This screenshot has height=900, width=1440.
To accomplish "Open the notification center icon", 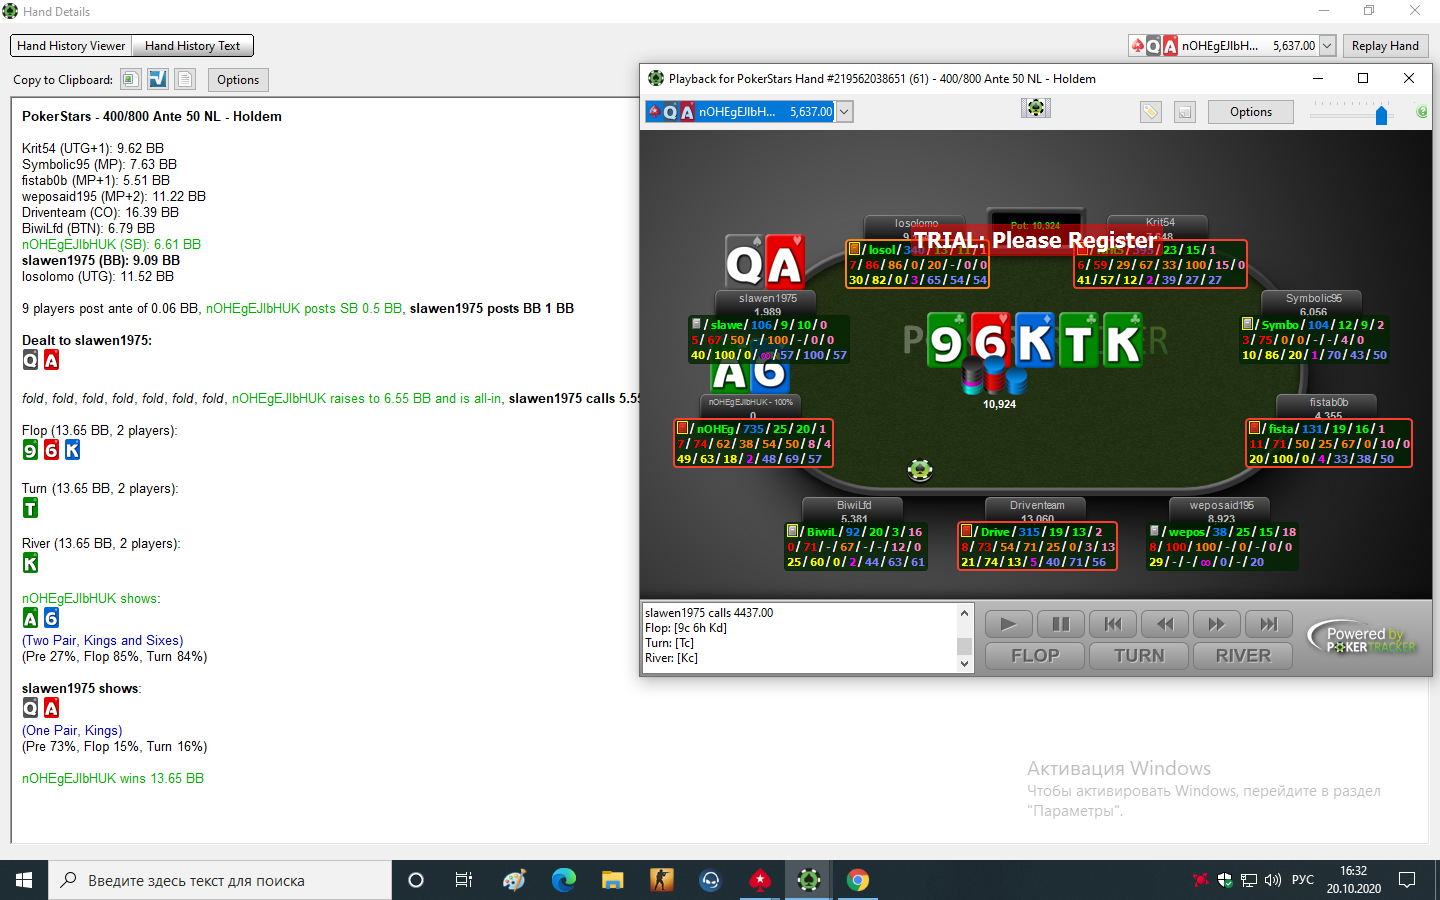I will click(x=1407, y=880).
